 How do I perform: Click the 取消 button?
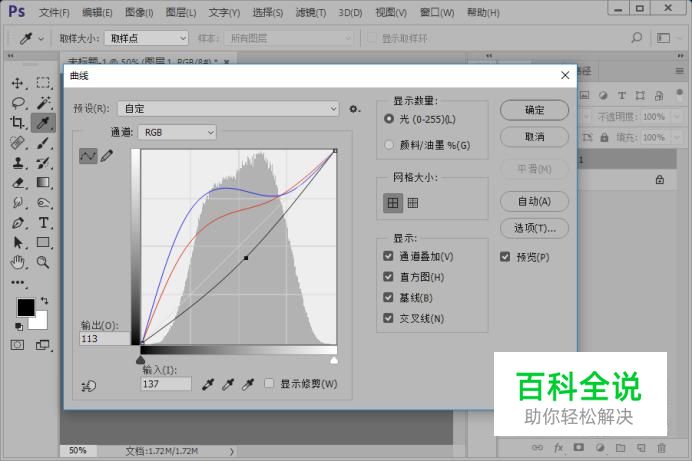click(x=534, y=137)
